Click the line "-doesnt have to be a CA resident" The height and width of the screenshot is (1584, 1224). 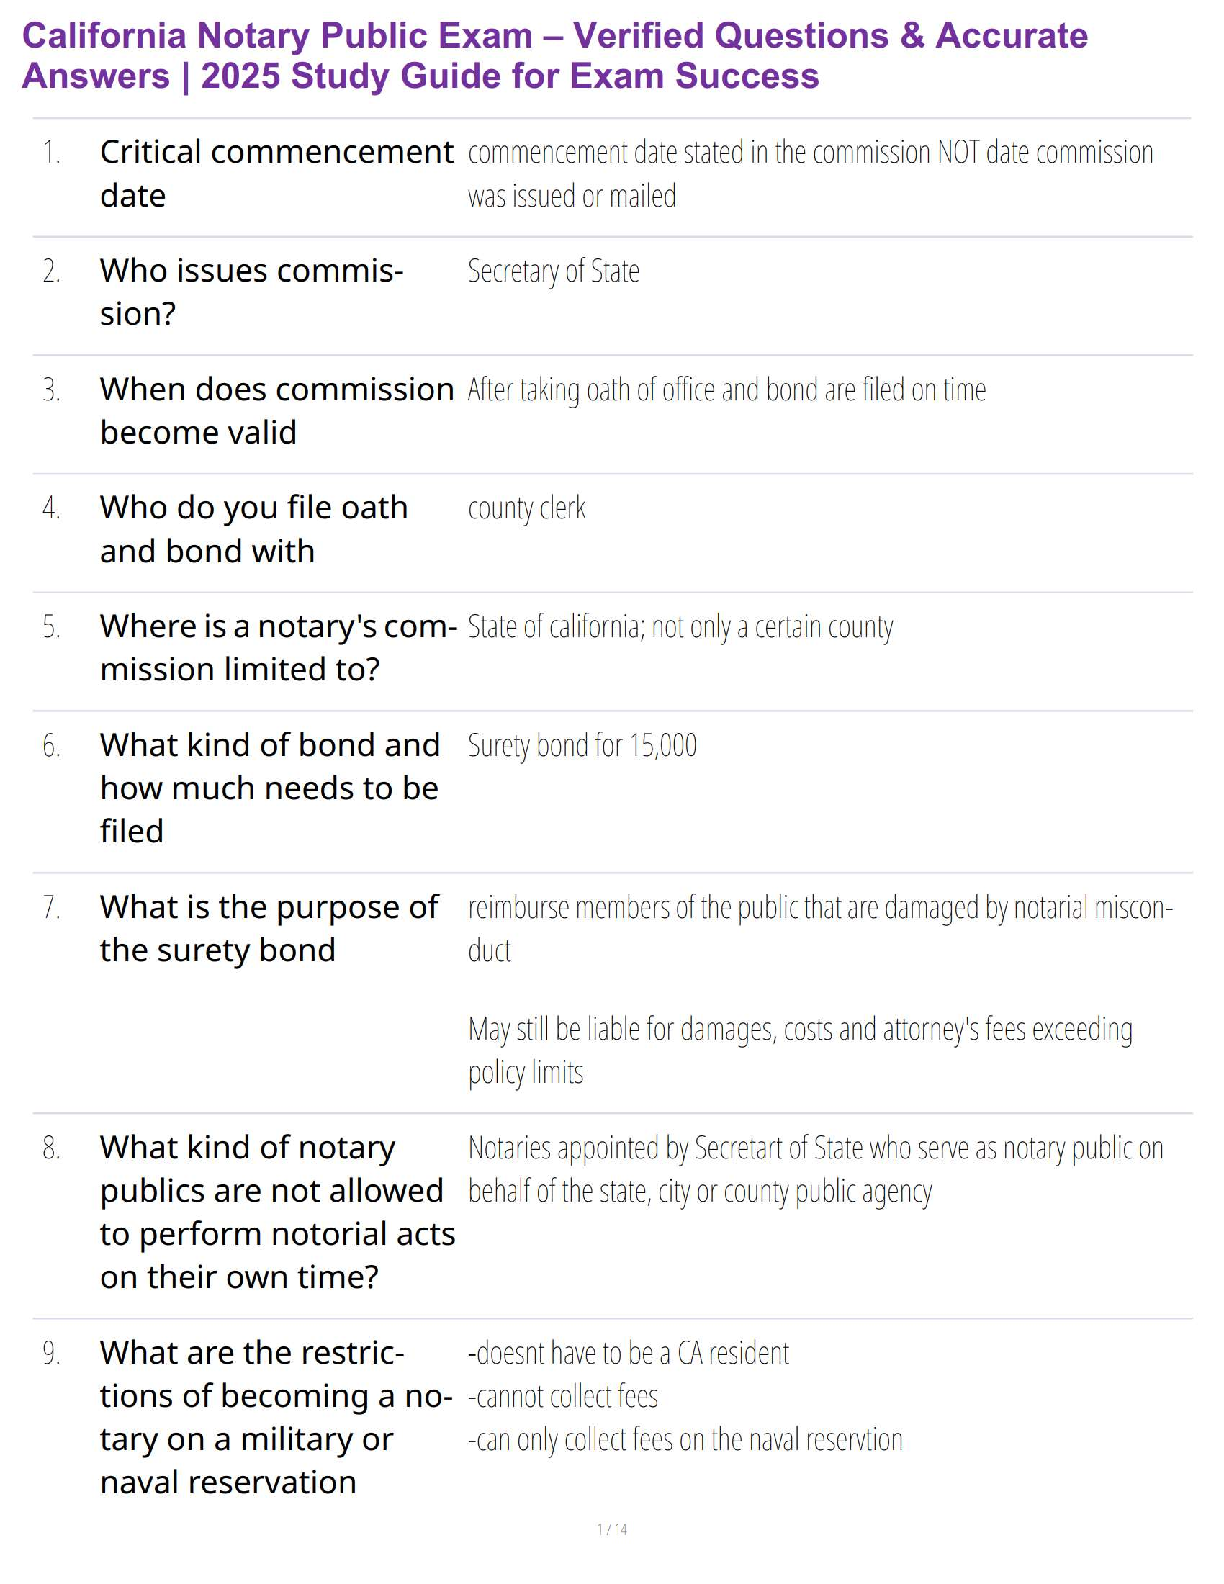click(628, 1353)
